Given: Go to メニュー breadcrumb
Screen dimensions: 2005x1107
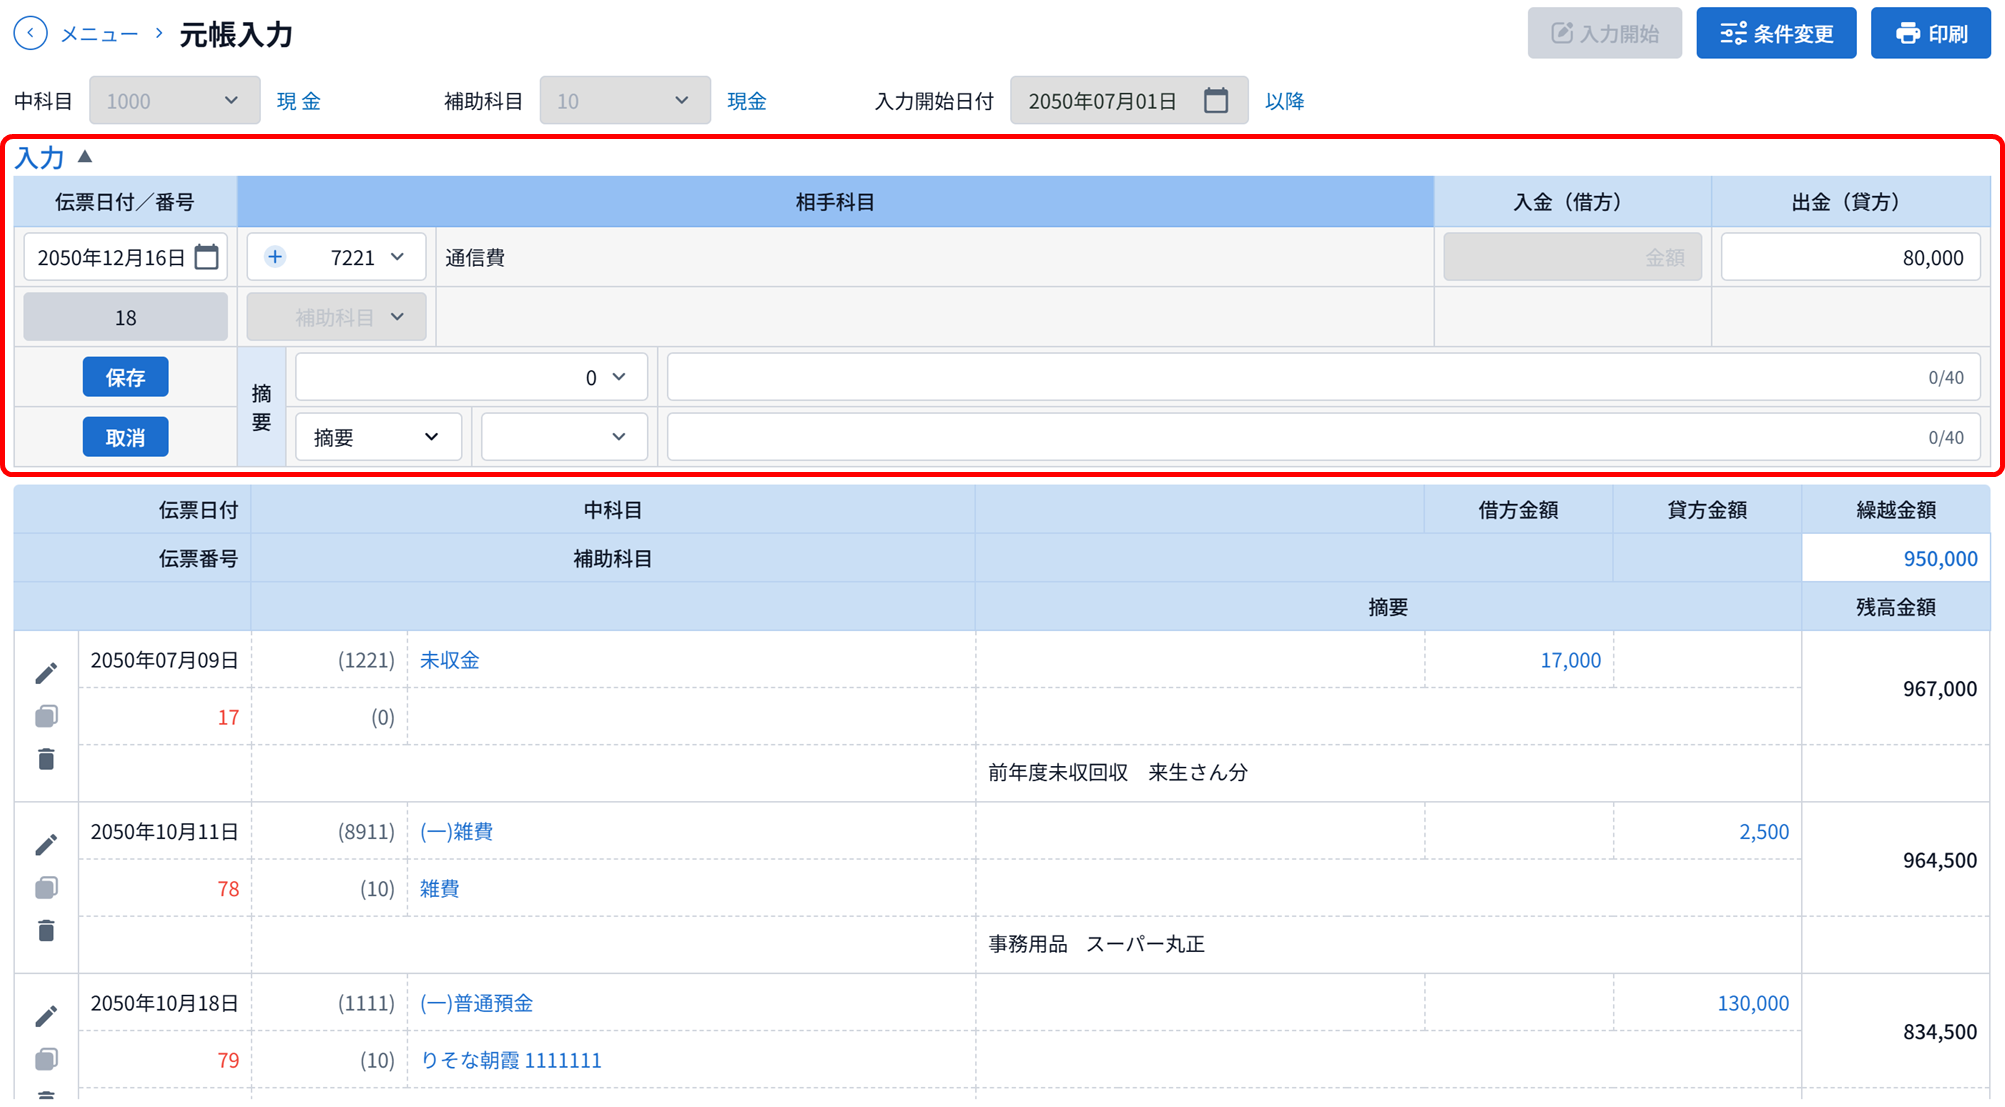Looking at the screenshot, I should (99, 34).
